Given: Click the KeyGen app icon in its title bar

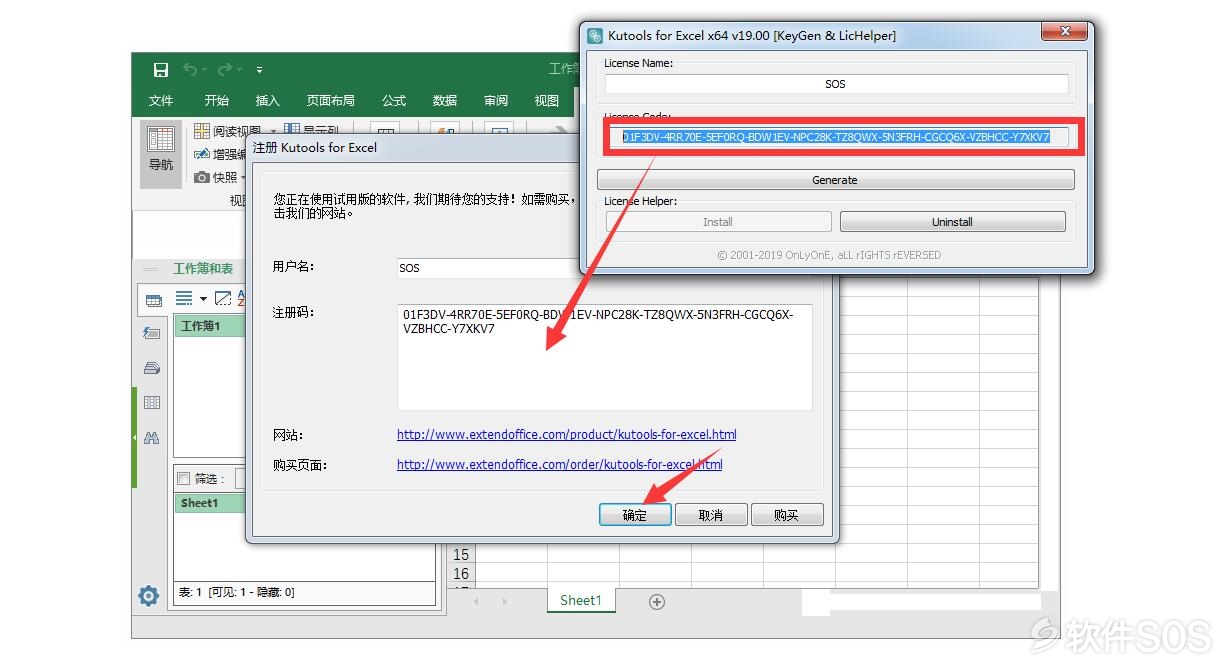Looking at the screenshot, I should (x=596, y=35).
